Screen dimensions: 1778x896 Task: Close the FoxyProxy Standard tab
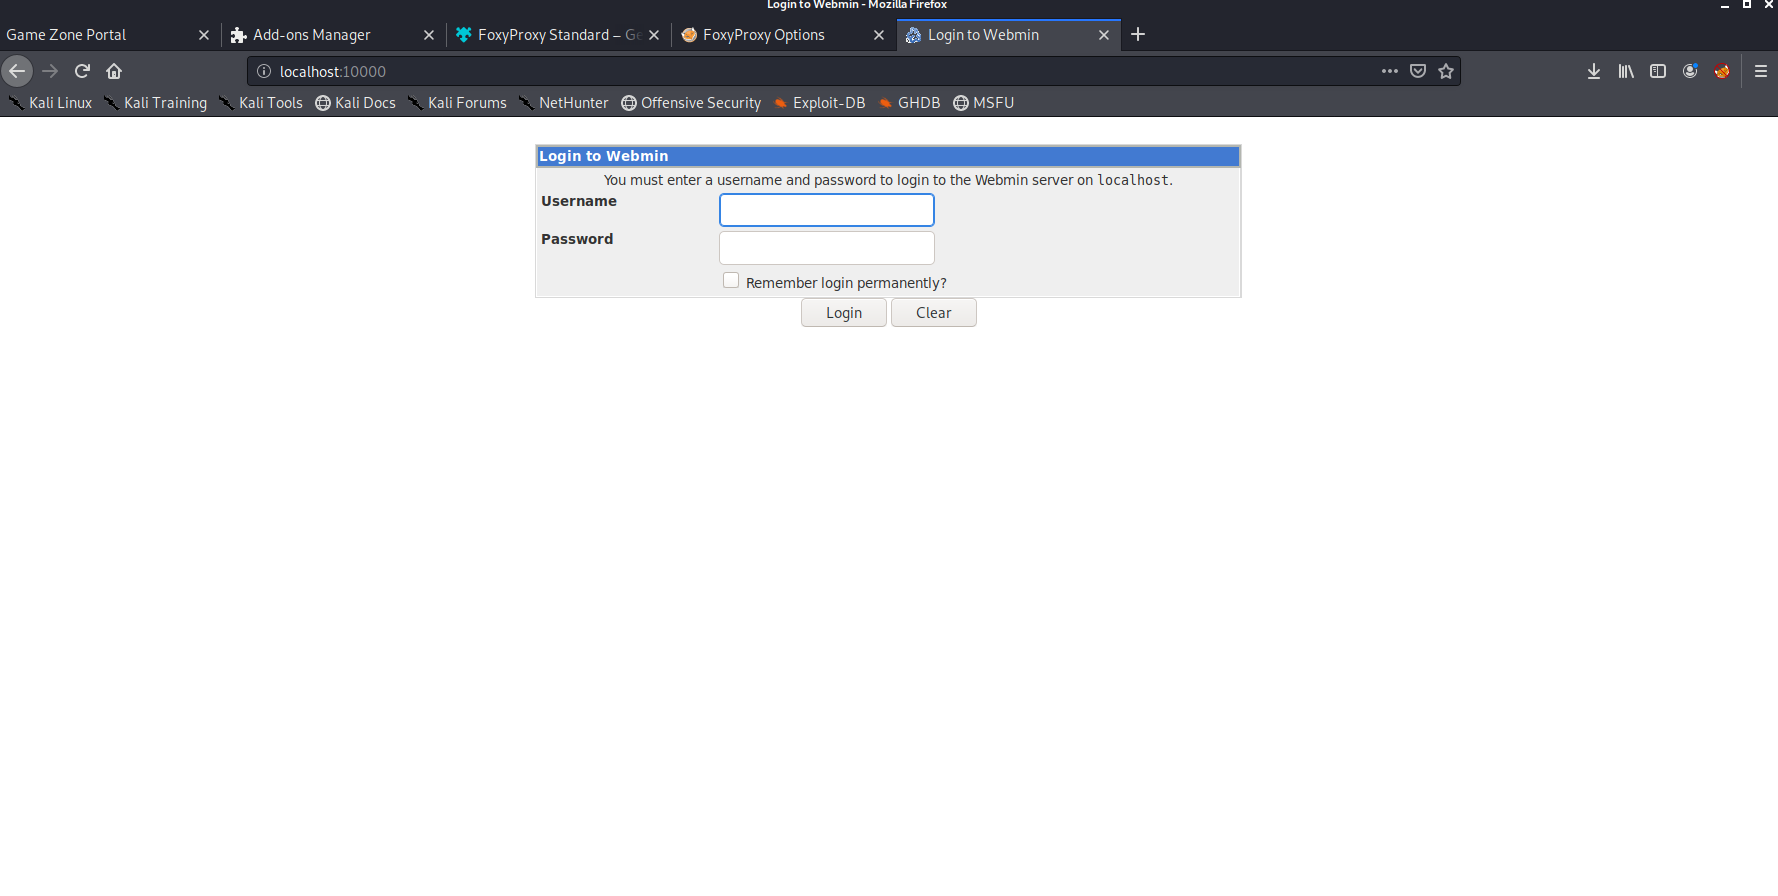click(654, 35)
